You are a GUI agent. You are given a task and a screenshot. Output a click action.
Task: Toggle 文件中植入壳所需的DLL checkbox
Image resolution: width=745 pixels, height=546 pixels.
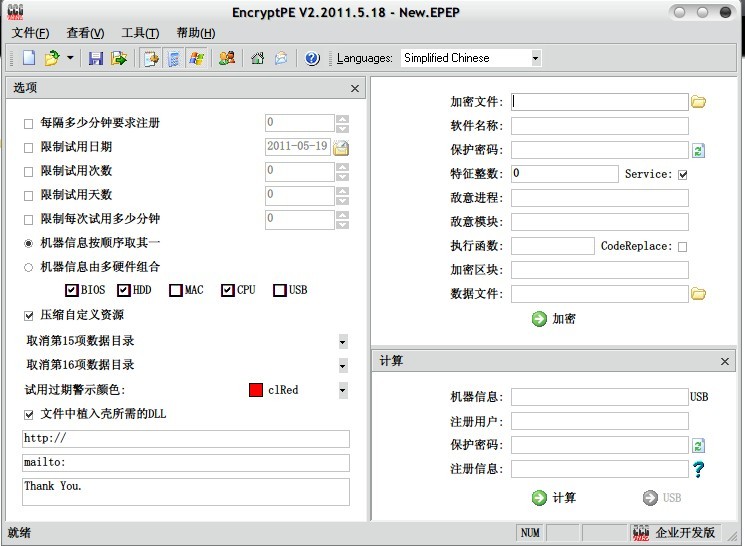click(x=29, y=415)
